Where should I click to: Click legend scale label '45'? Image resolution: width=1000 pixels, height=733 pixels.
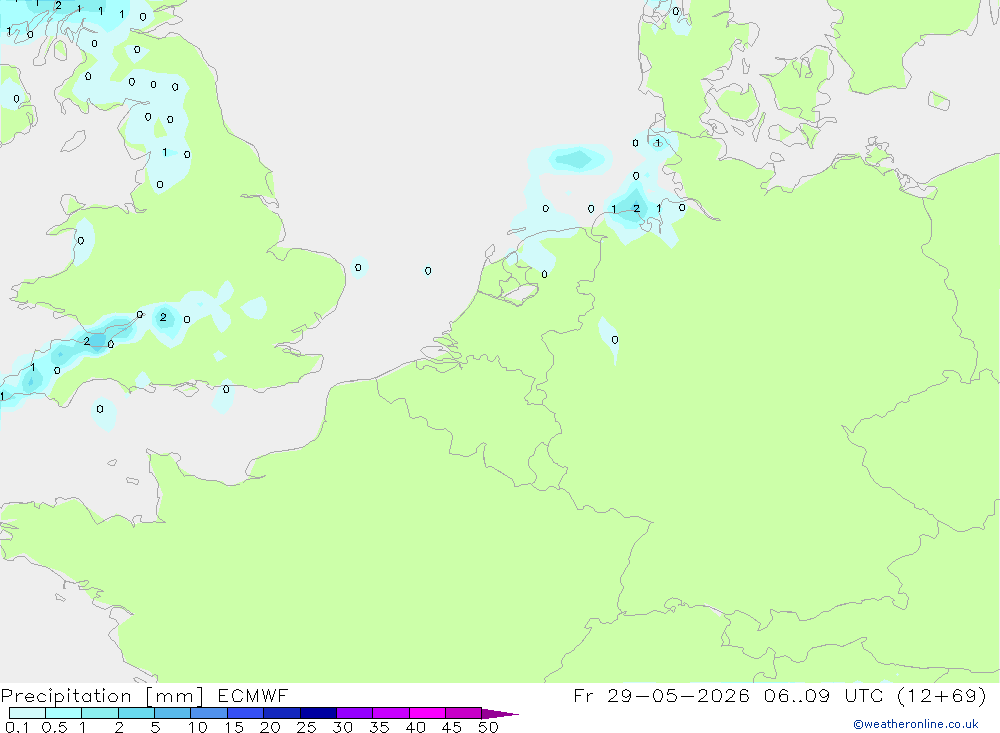452,727
